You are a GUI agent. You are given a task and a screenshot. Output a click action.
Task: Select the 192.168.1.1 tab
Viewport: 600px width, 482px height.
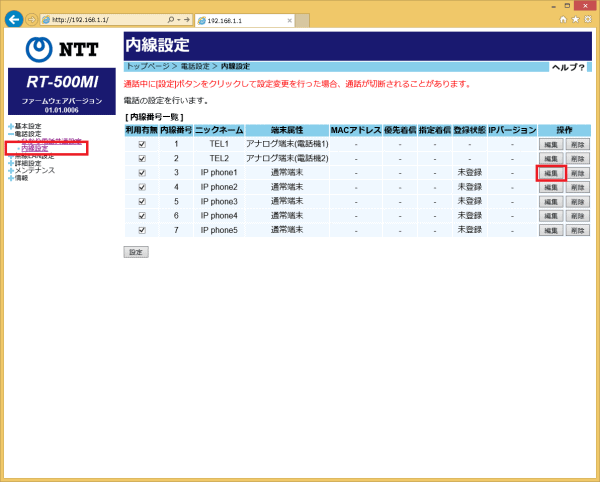click(x=245, y=21)
